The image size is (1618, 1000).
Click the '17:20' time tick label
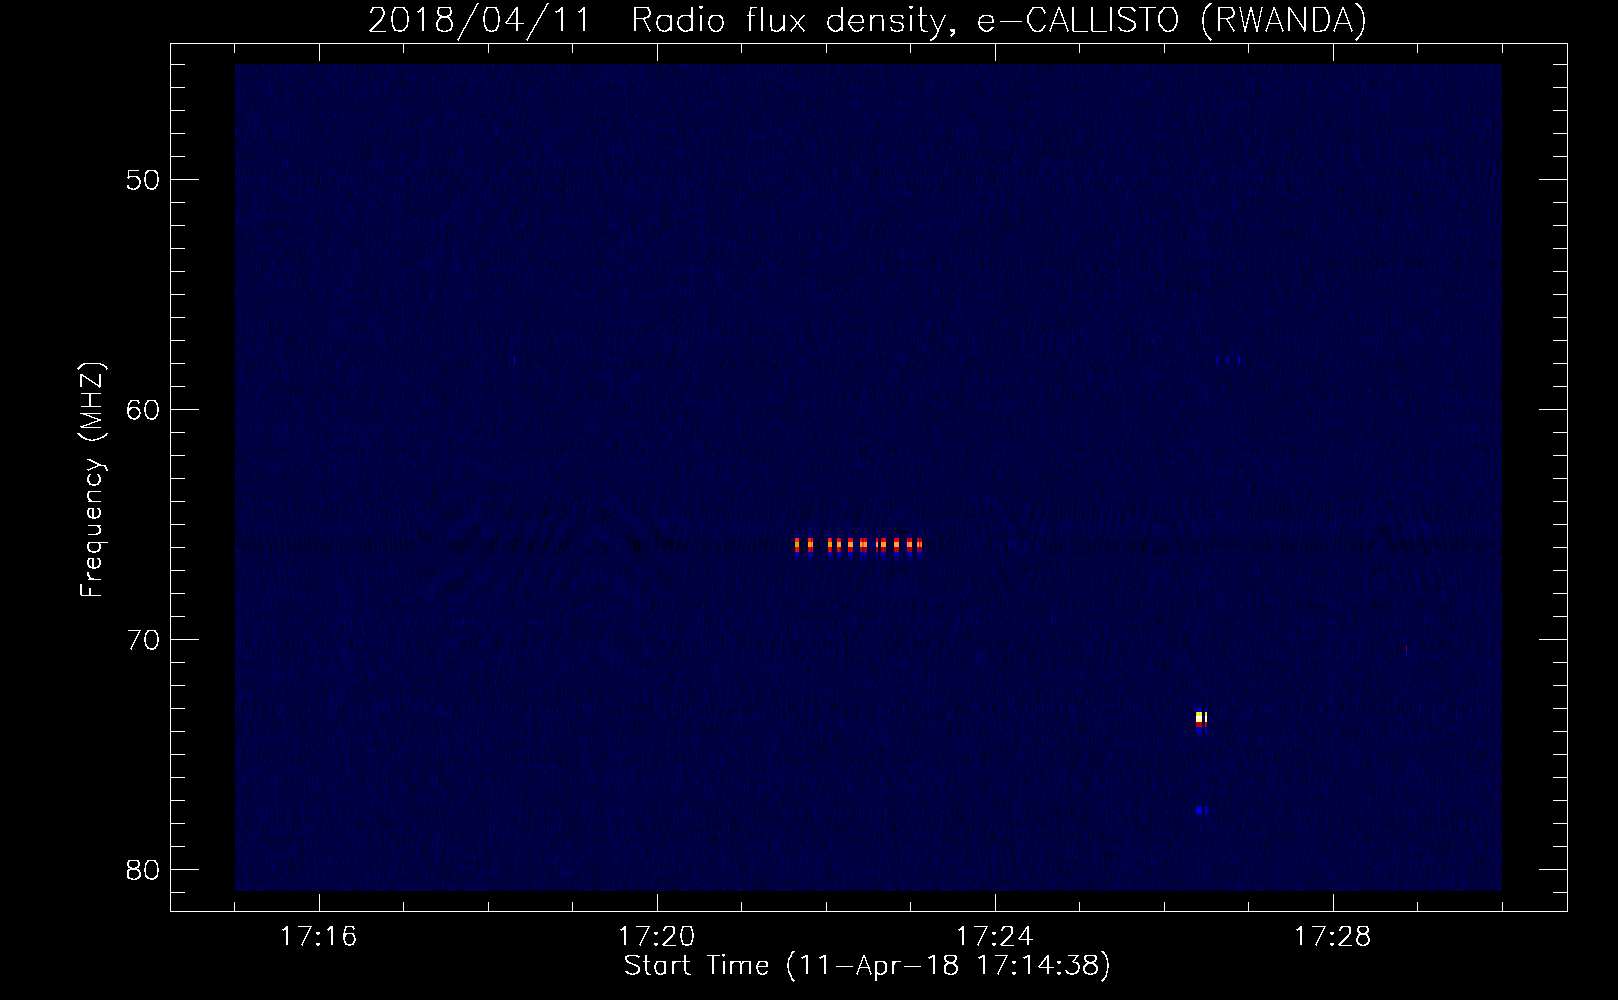tap(657, 937)
